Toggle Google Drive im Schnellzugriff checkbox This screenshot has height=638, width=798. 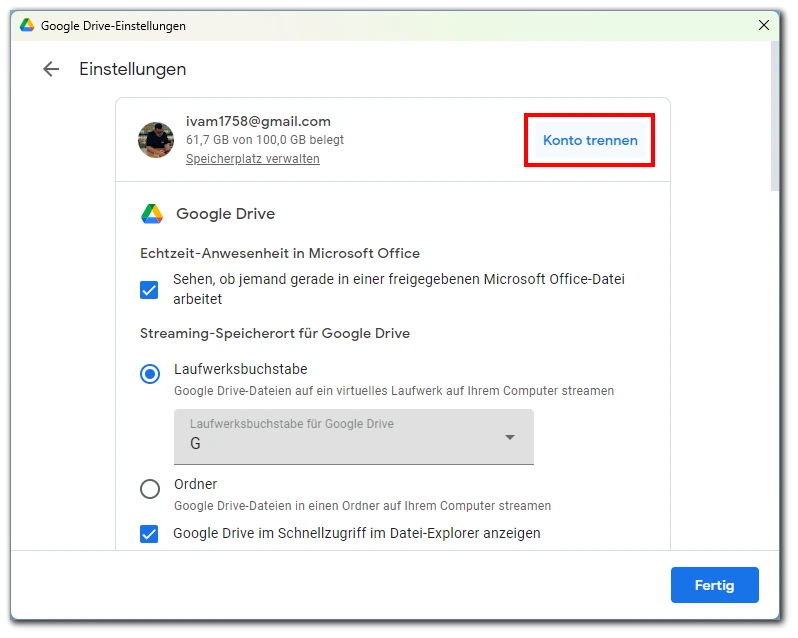pos(149,534)
